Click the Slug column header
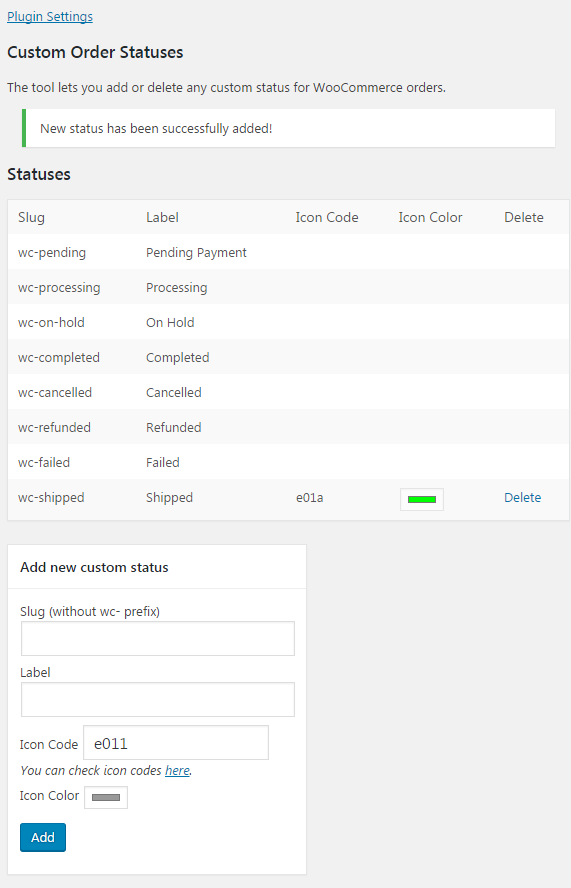 coord(31,217)
